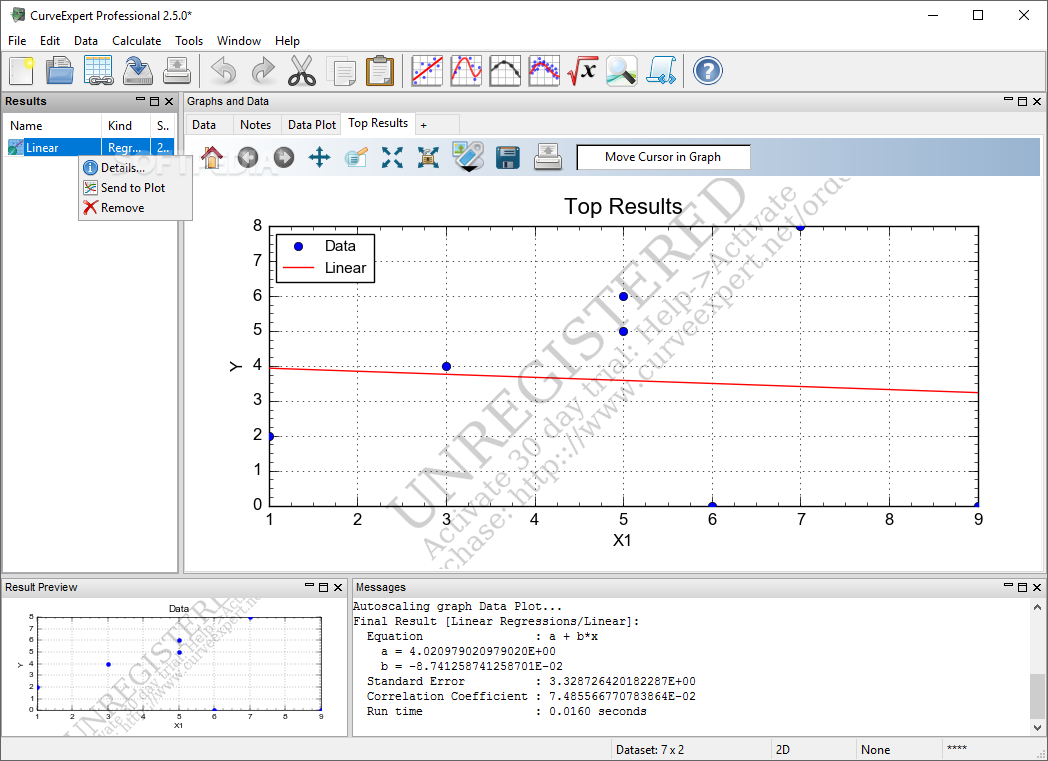Click the Move Cursor in Graph field
Image resolution: width=1048 pixels, height=761 pixels.
coord(663,157)
